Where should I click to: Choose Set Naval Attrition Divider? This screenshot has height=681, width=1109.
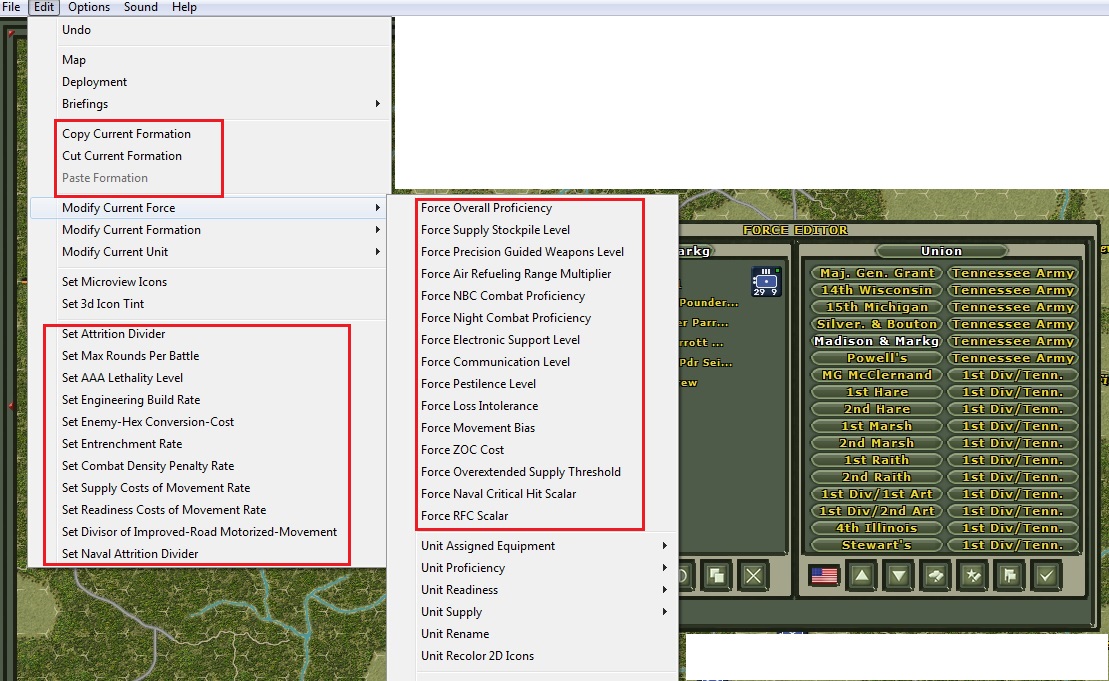click(x=130, y=554)
